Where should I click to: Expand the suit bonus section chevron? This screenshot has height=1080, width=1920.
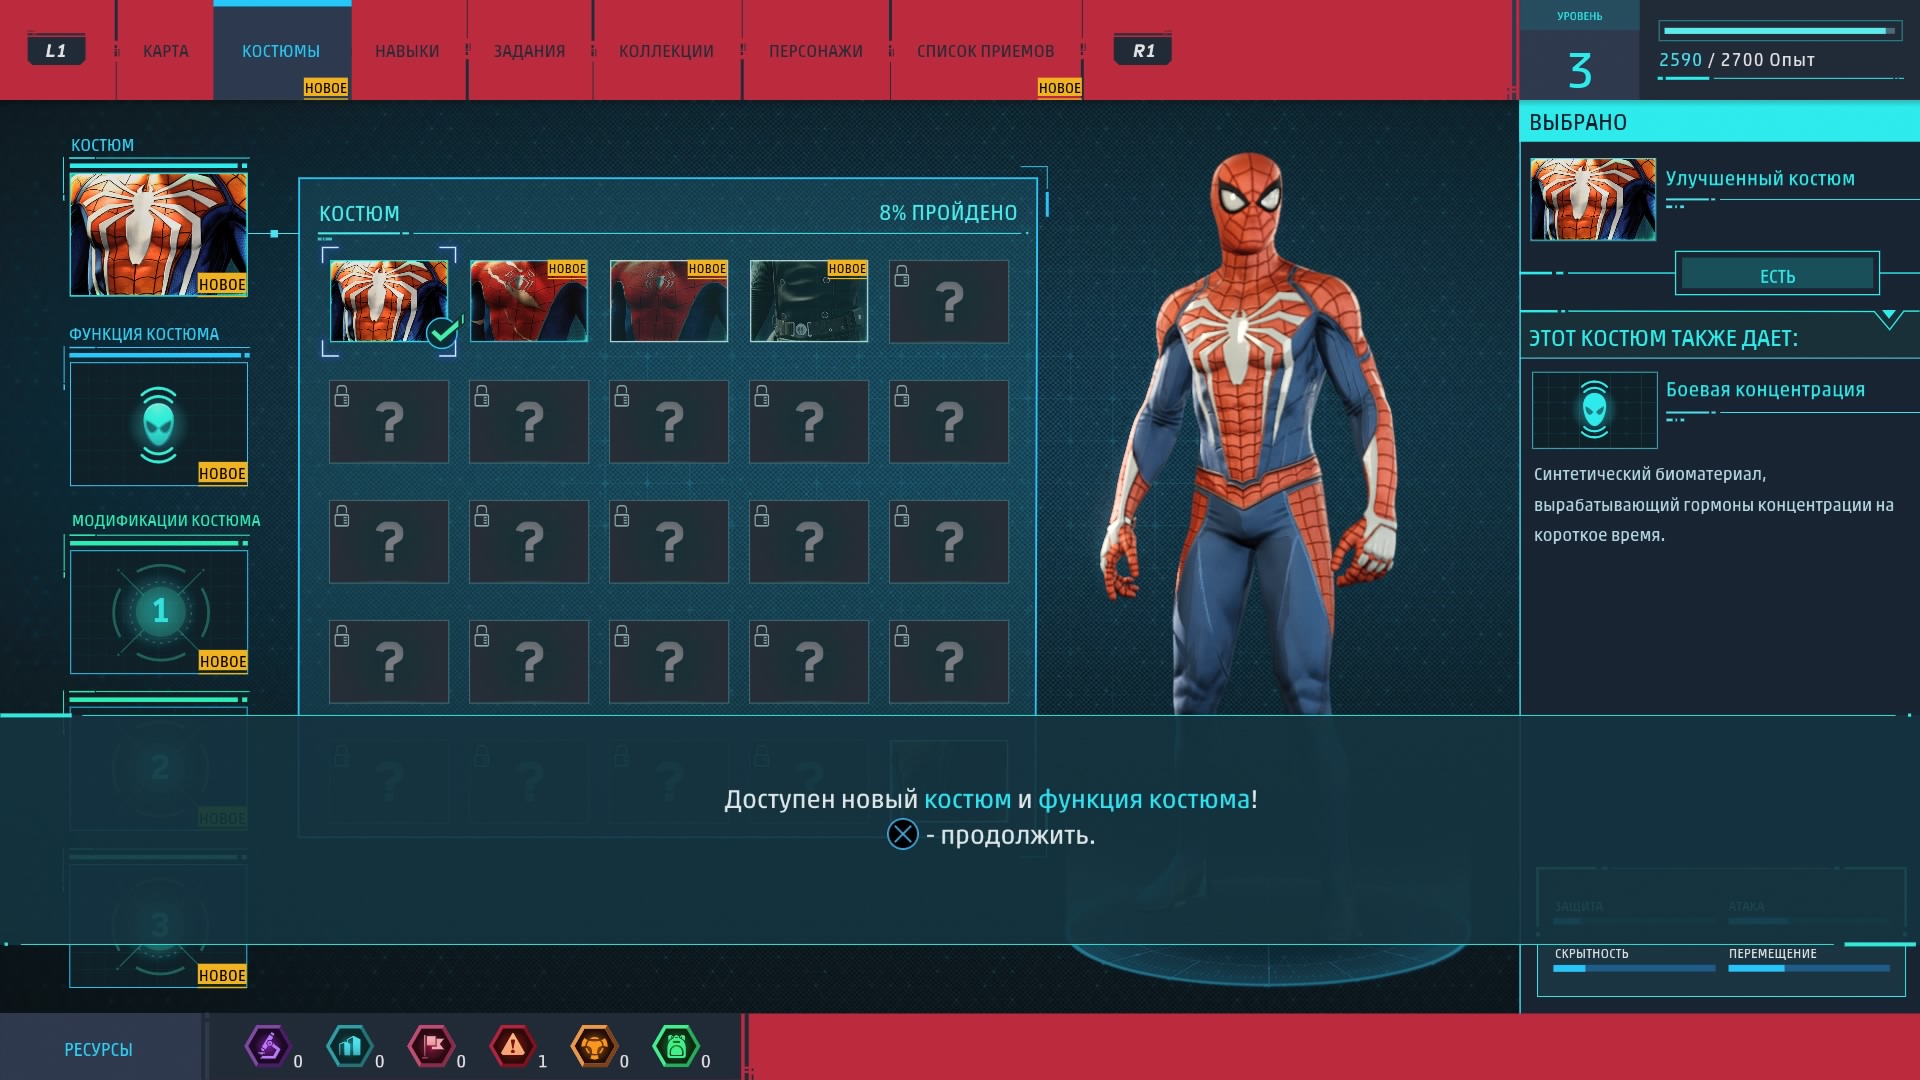click(1888, 319)
